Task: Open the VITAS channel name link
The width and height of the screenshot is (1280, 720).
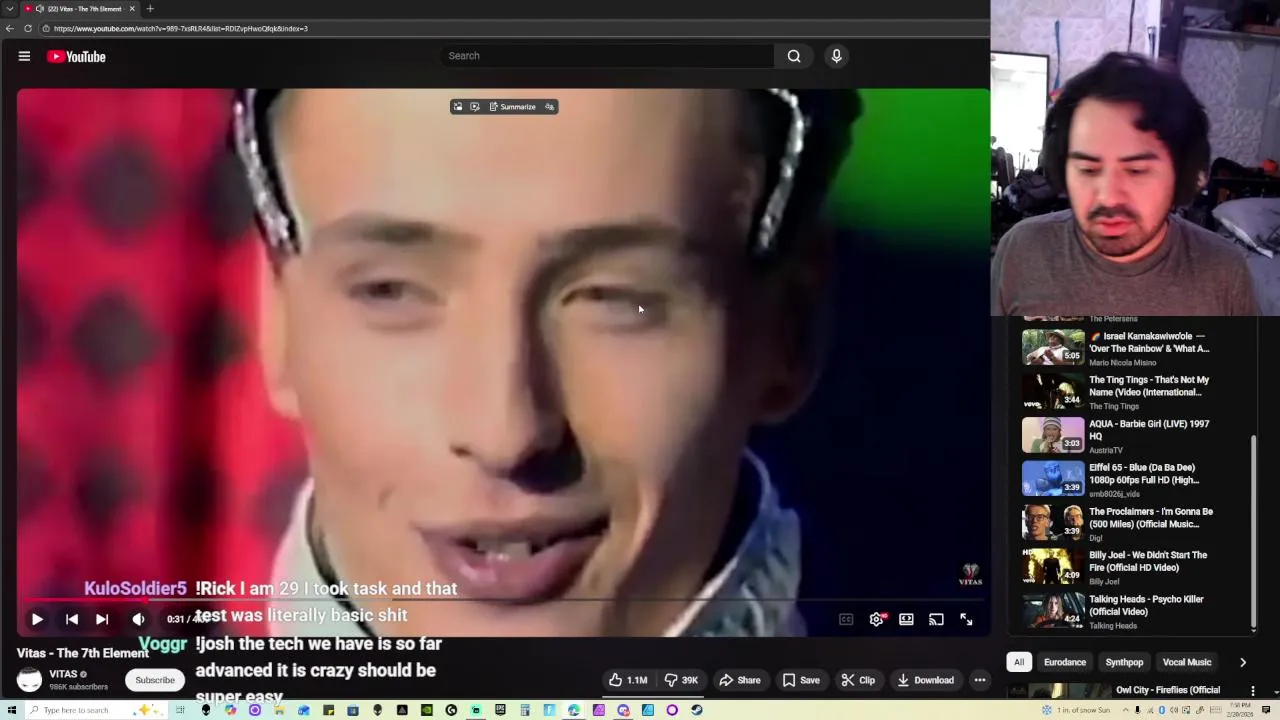Action: click(63, 674)
